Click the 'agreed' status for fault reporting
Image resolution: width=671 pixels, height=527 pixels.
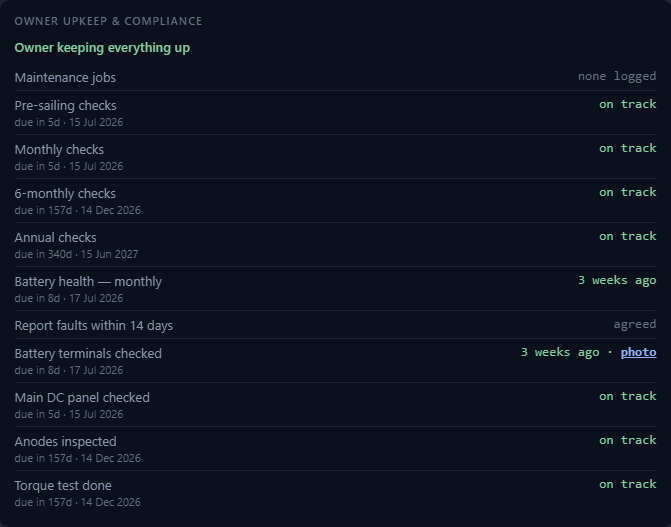click(635, 324)
